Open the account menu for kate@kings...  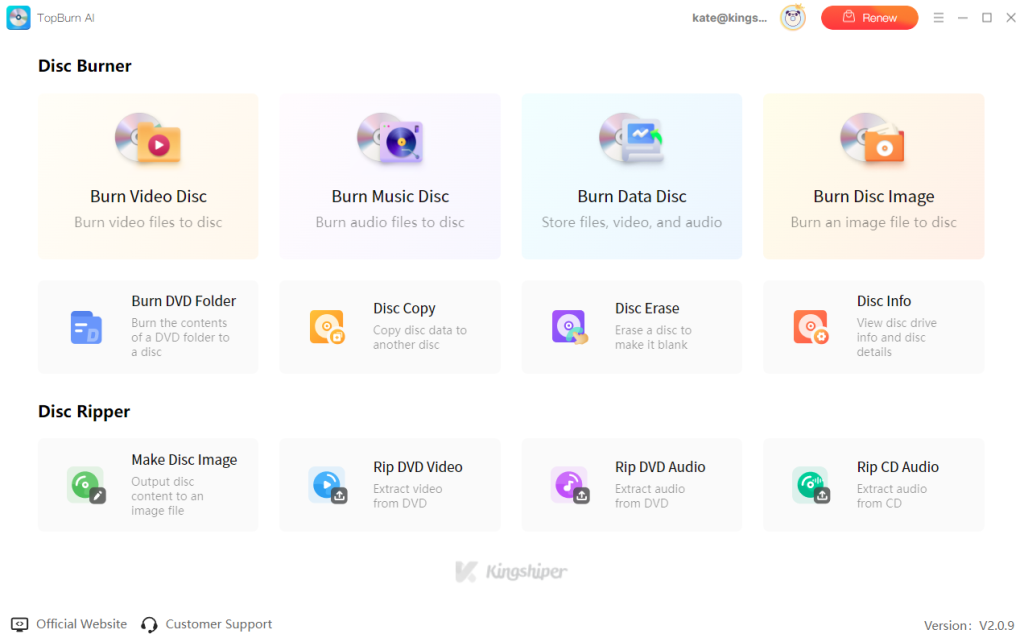tap(729, 17)
